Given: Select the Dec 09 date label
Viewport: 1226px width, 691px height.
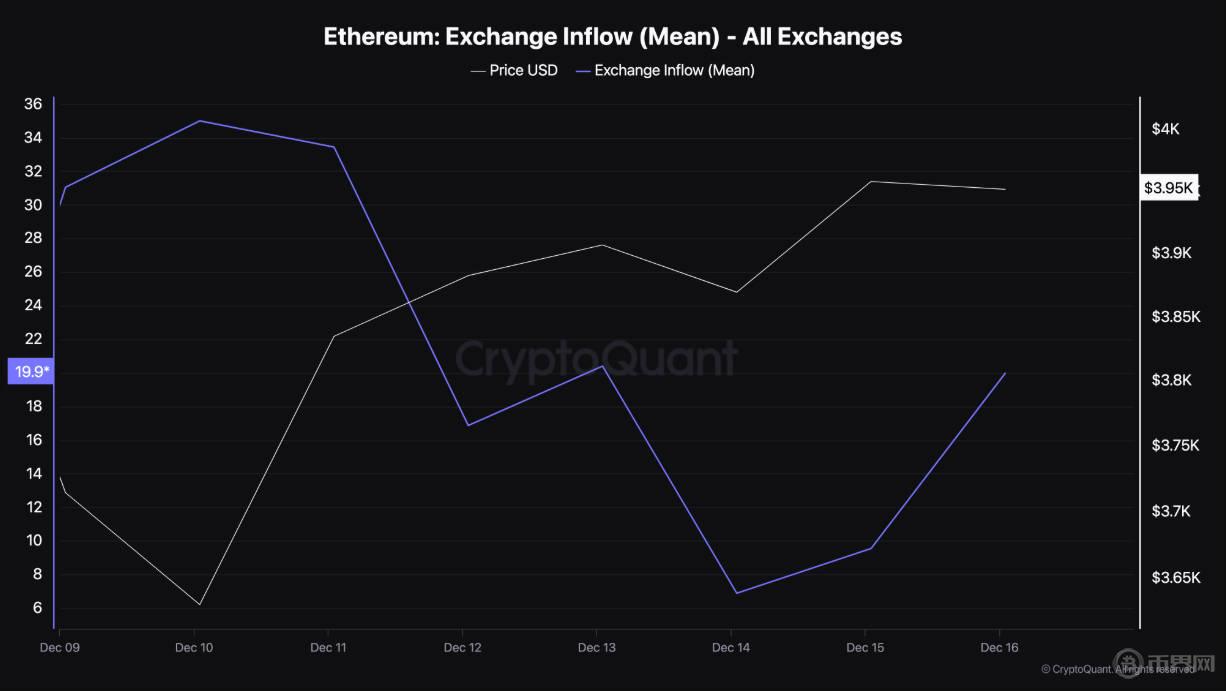Looking at the screenshot, I should tap(59, 648).
